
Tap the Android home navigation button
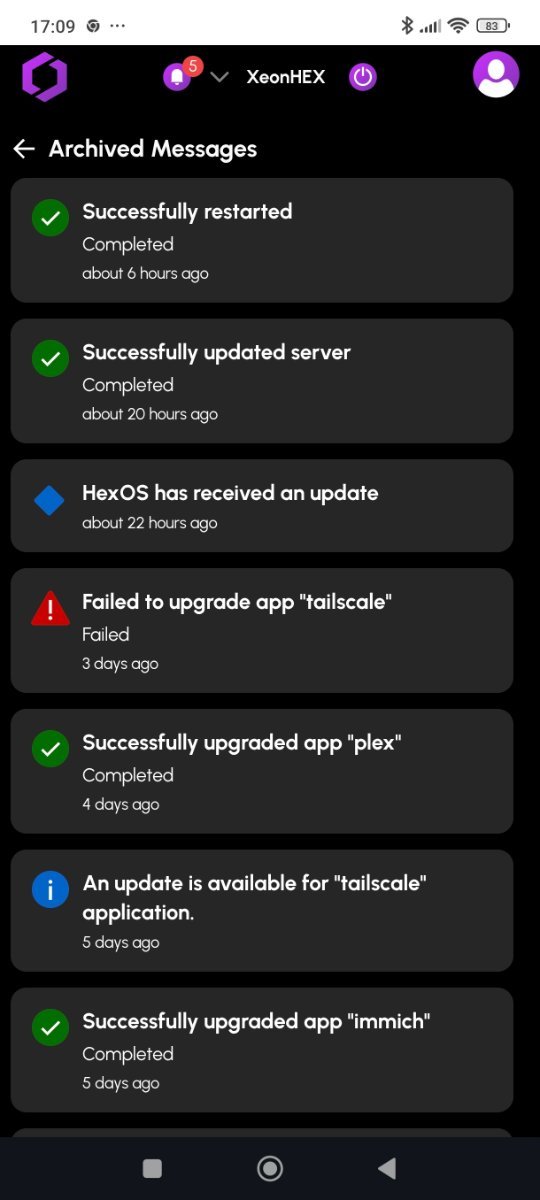coord(270,1168)
